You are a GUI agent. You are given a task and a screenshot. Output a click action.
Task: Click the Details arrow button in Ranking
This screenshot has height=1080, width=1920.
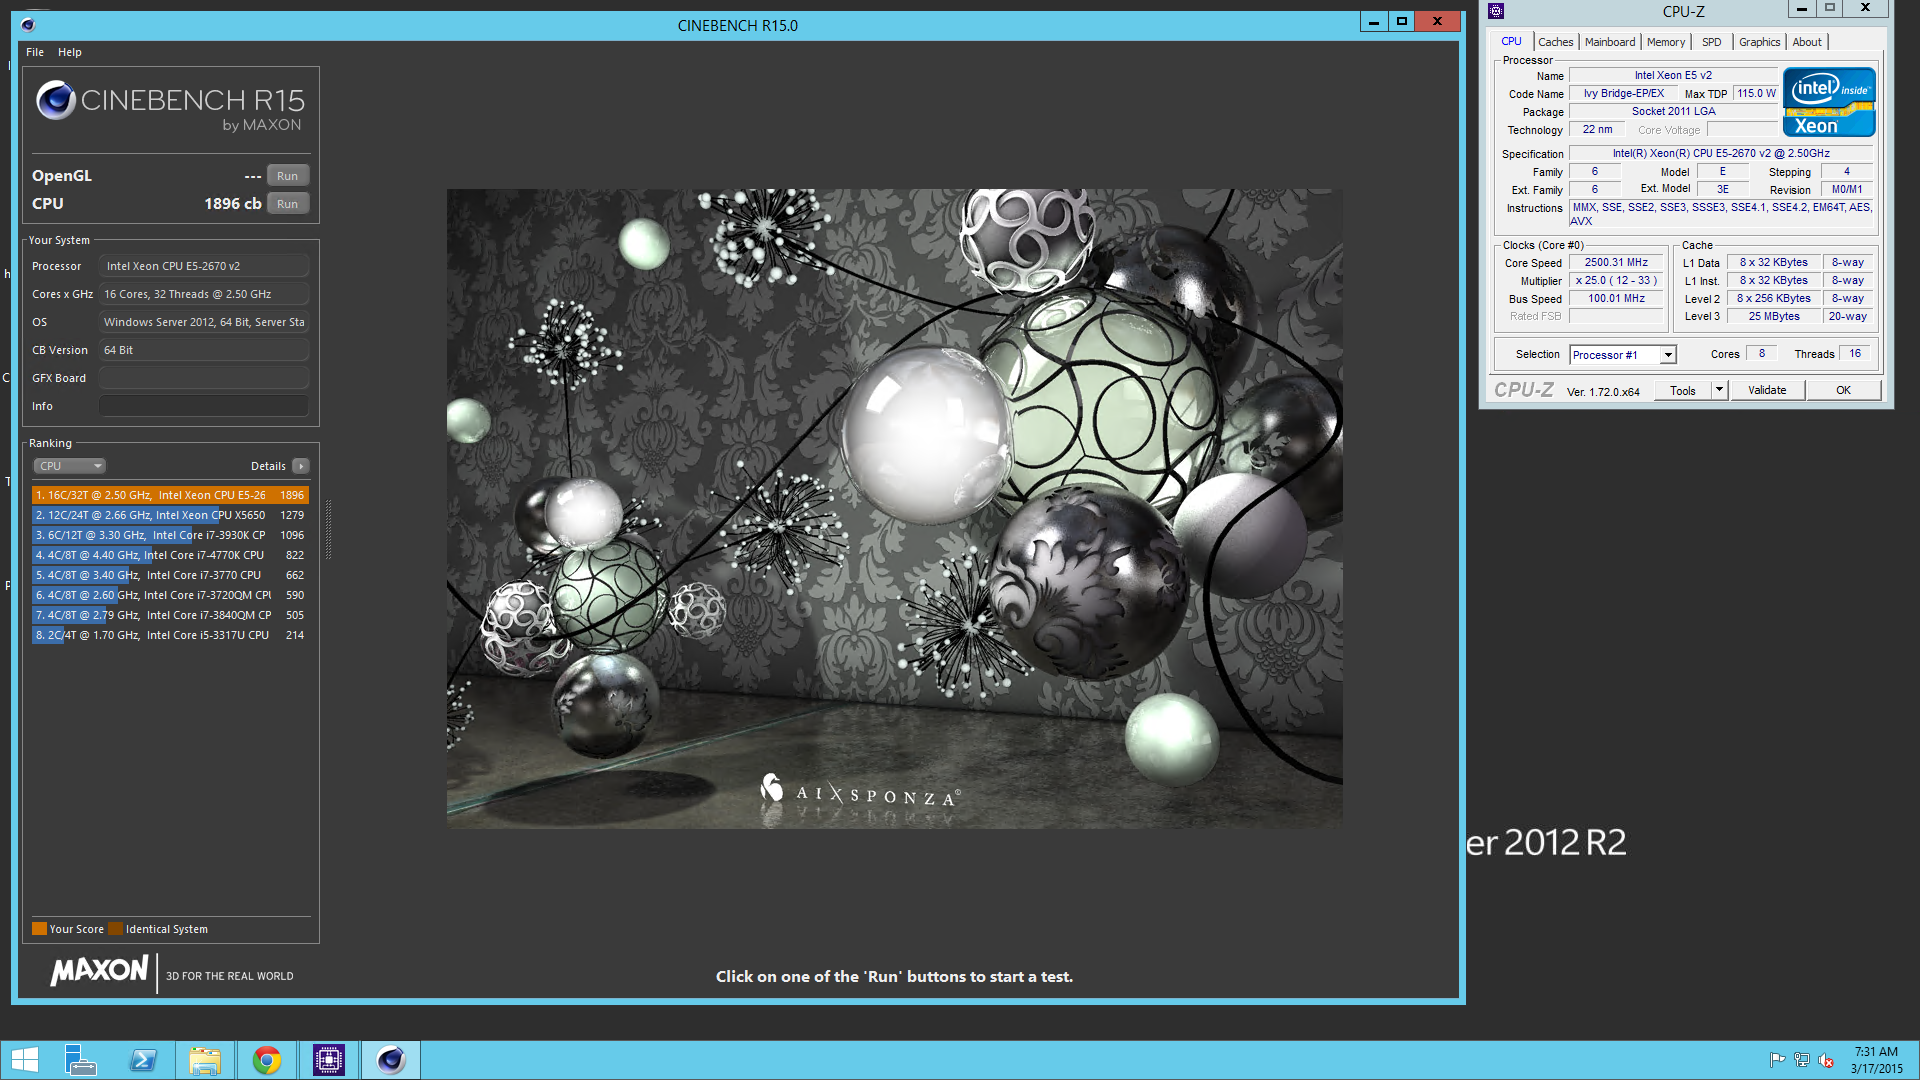[301, 466]
